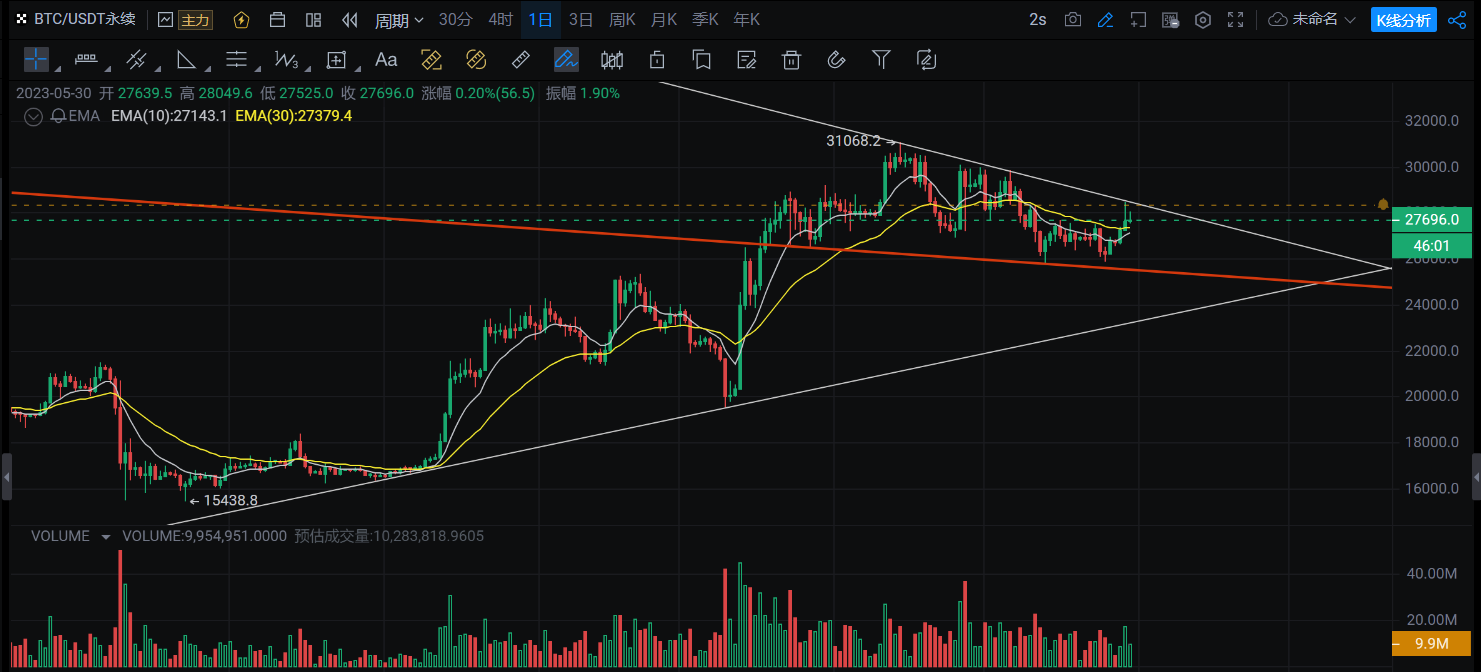
Task: Switch to the 4时 timeframe
Action: coord(500,19)
